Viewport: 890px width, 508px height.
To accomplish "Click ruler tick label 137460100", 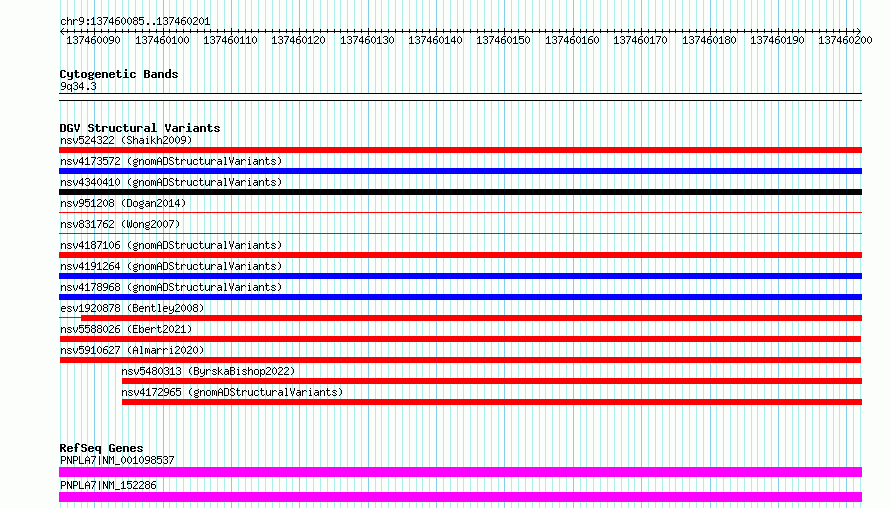I will [x=162, y=40].
